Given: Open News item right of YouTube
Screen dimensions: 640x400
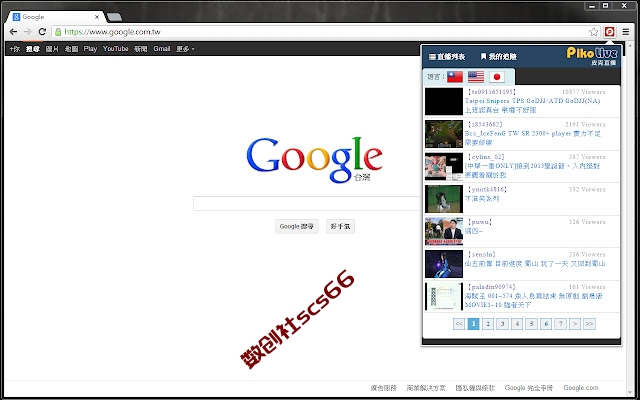Looking at the screenshot, I should point(140,49).
